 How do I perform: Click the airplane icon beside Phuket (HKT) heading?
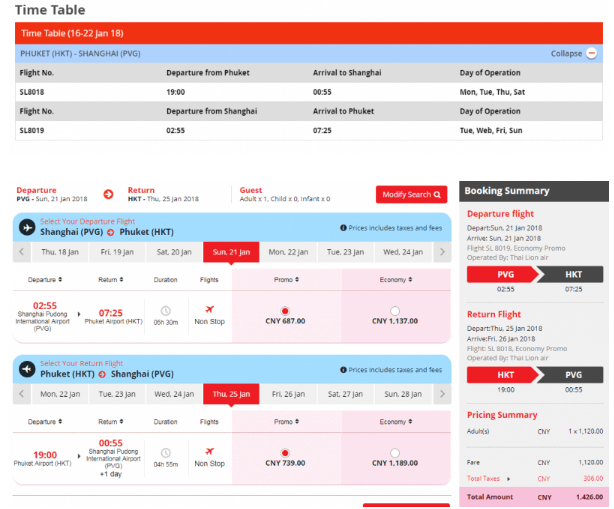tap(27, 369)
